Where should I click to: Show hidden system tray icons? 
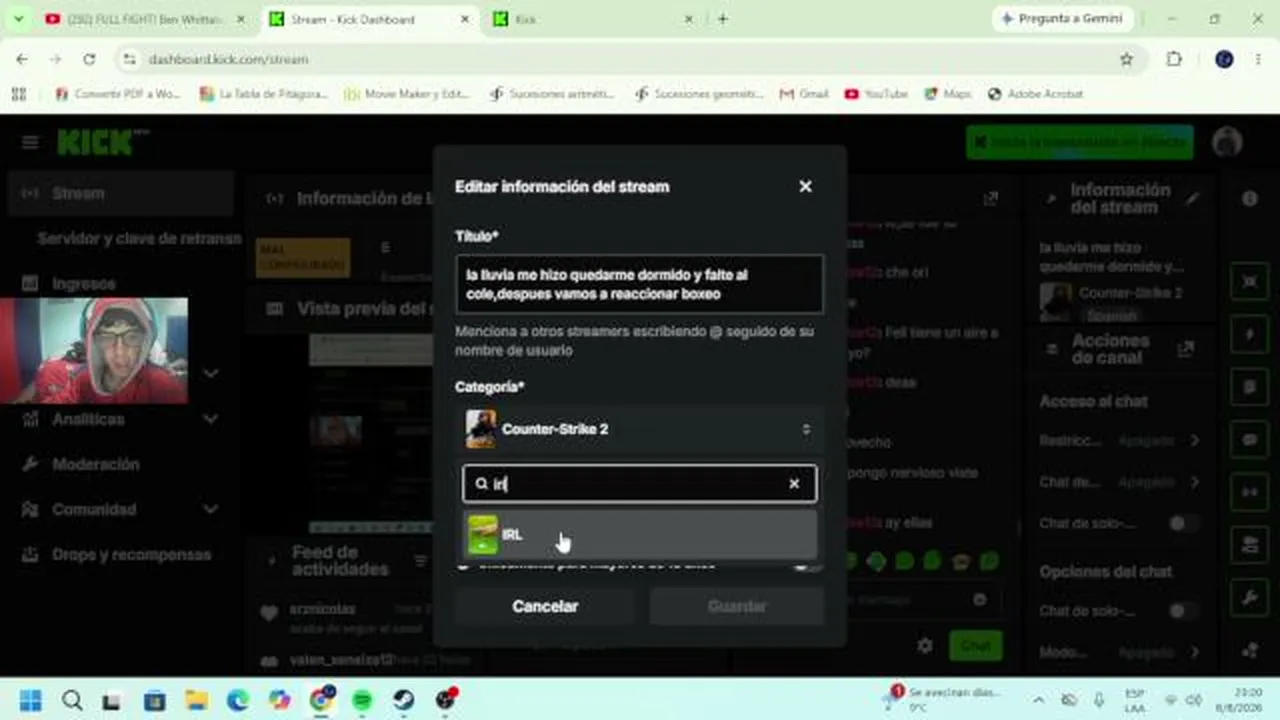click(x=1038, y=700)
